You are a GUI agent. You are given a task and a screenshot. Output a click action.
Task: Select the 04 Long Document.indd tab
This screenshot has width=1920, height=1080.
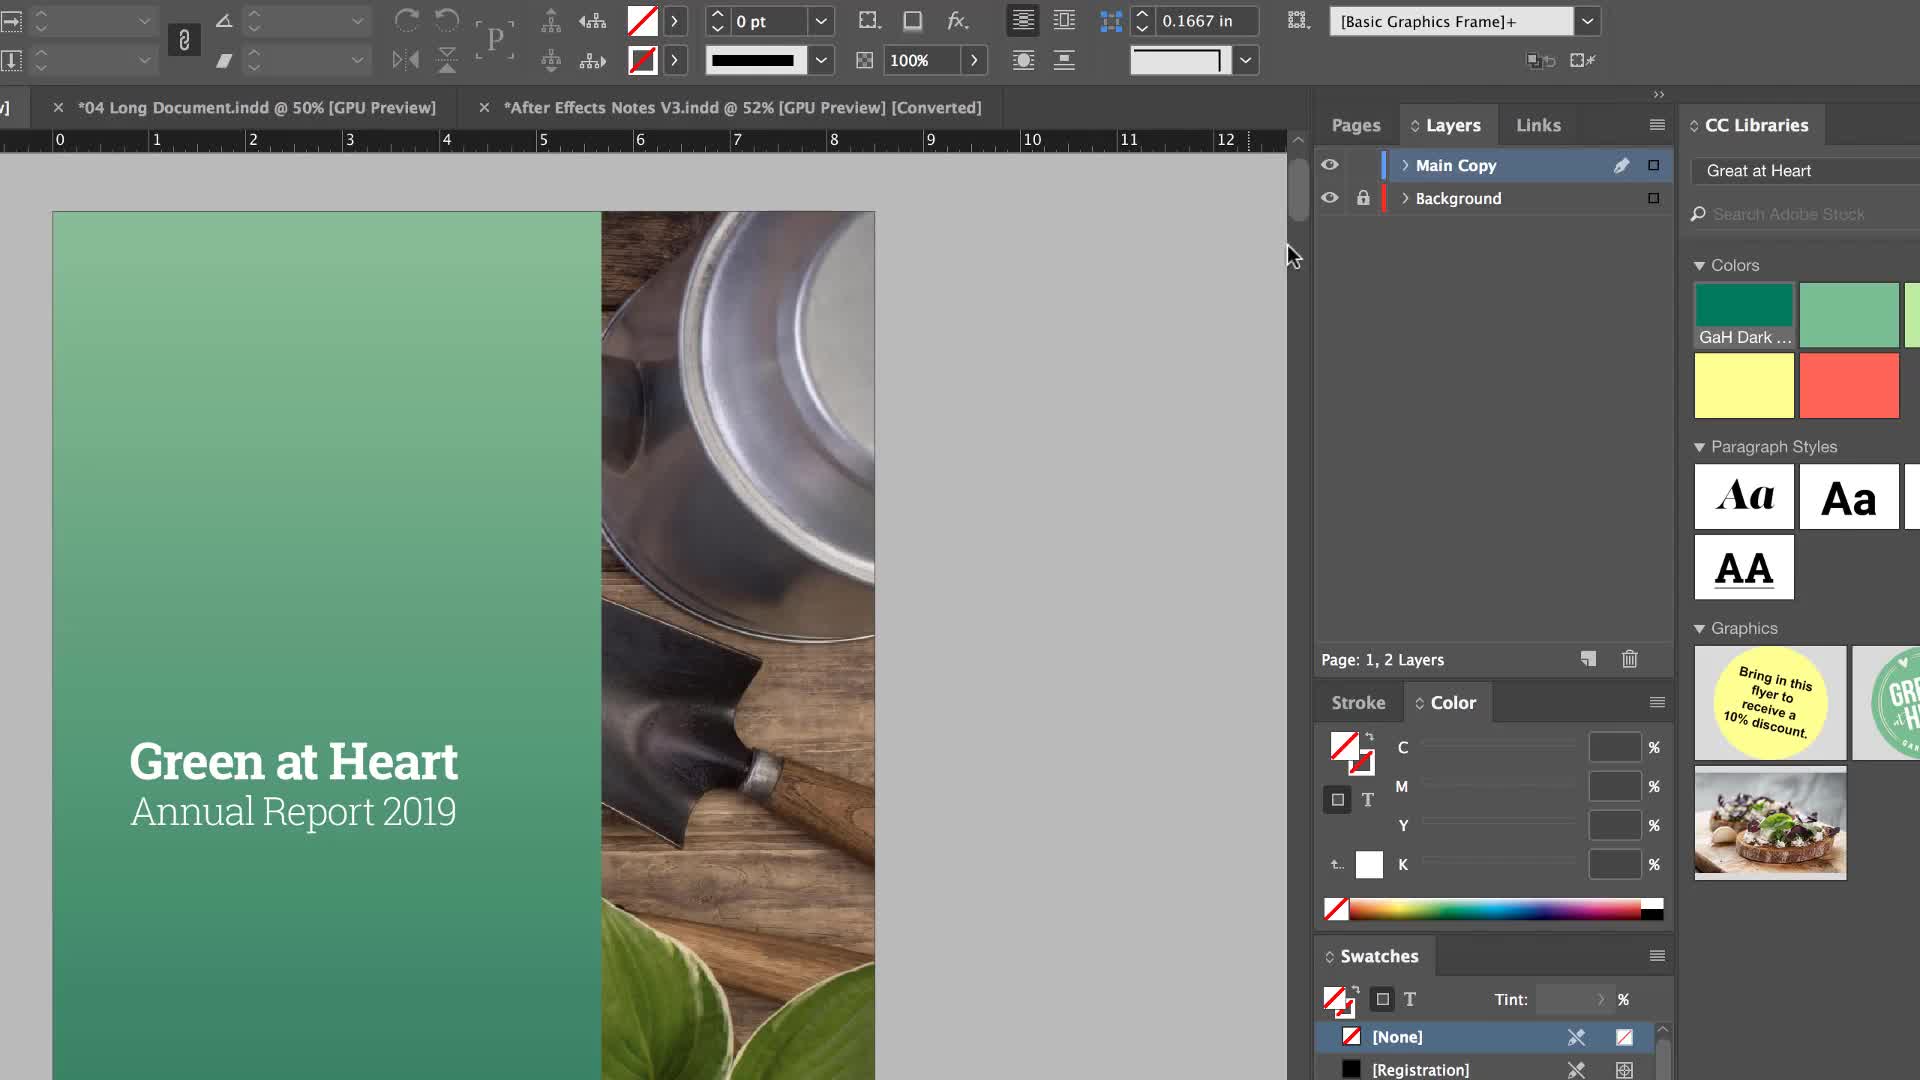pyautogui.click(x=257, y=107)
